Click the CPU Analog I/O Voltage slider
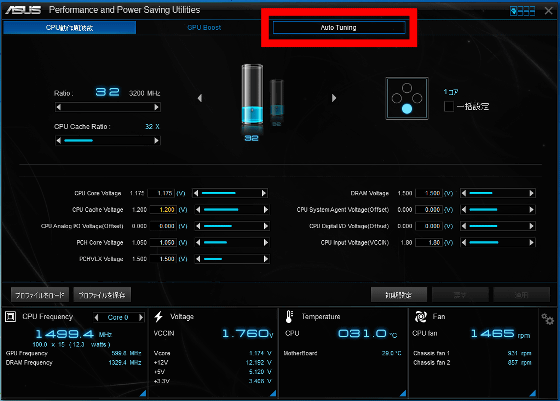The width and height of the screenshot is (560, 401). point(232,226)
